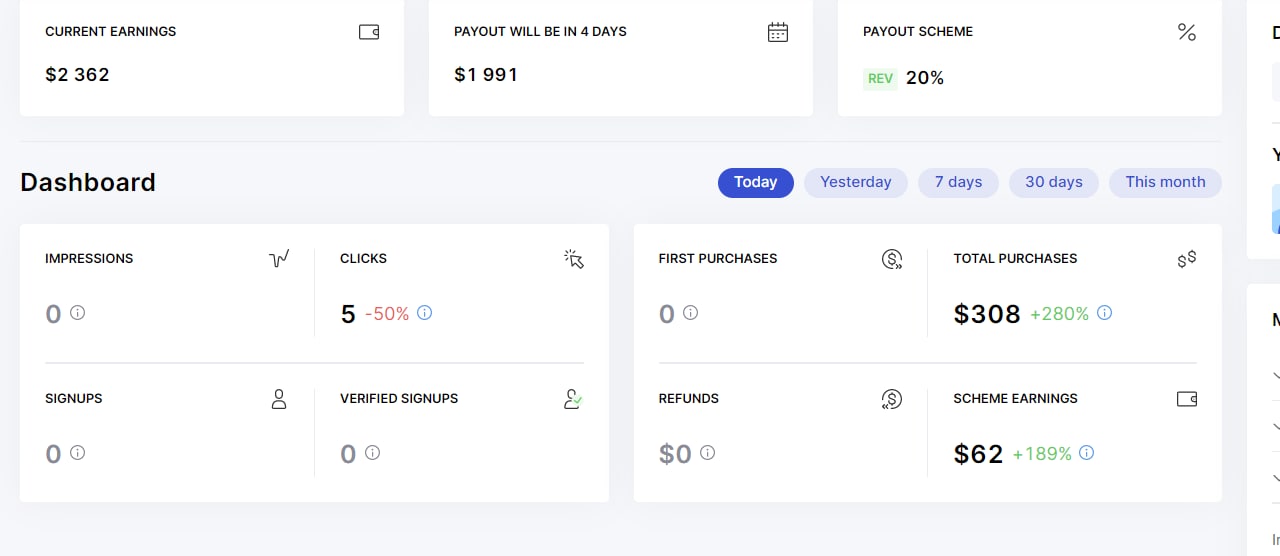Show stats for 7 days

pyautogui.click(x=958, y=182)
